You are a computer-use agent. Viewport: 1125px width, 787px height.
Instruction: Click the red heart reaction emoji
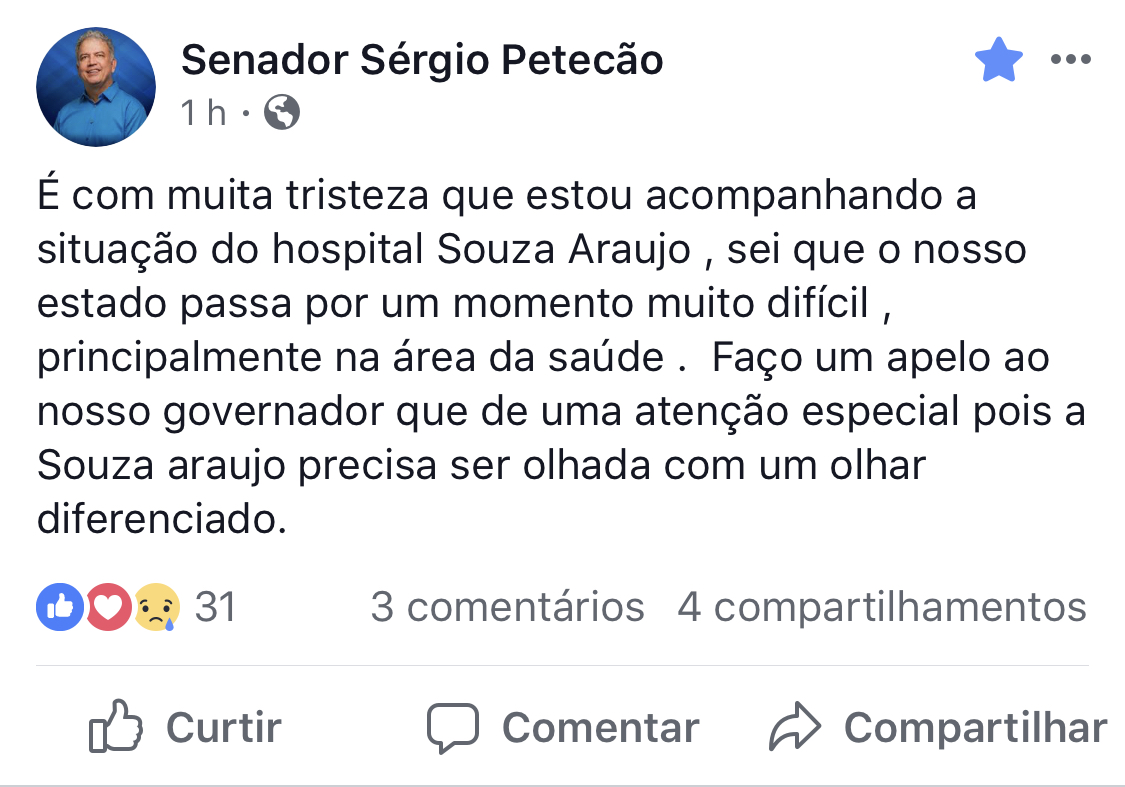tap(109, 607)
